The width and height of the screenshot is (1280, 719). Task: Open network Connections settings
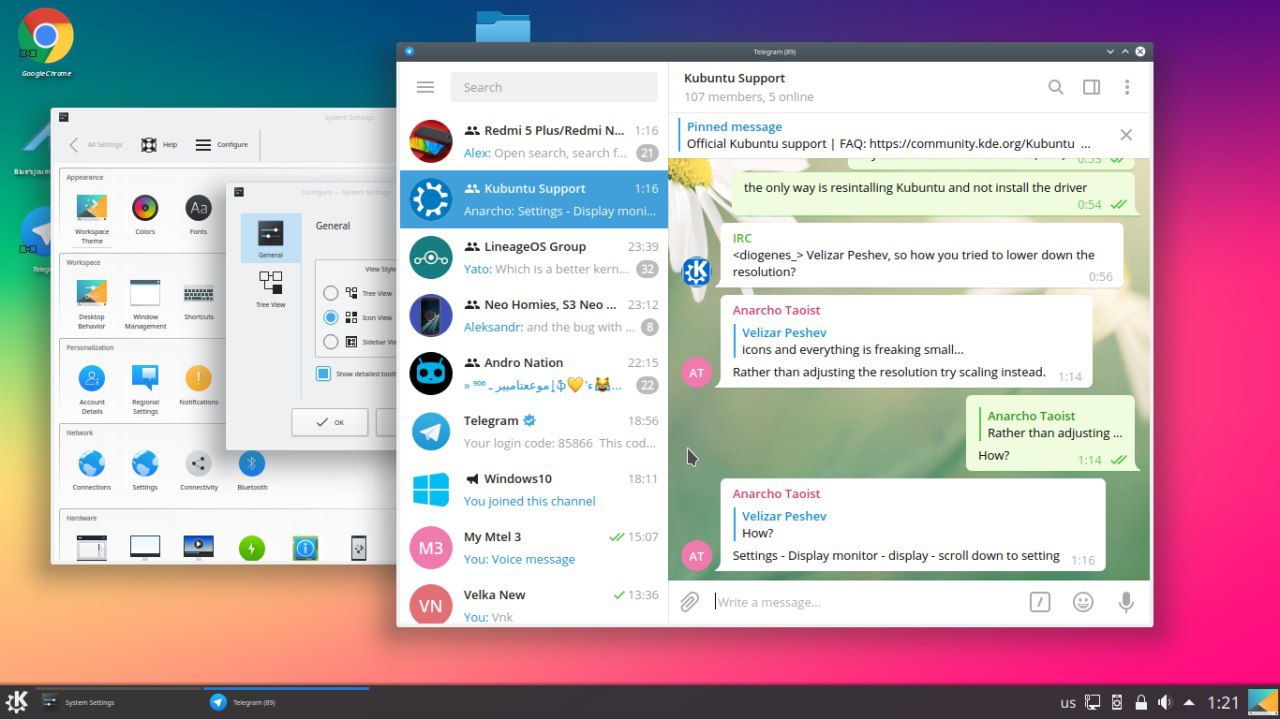click(92, 470)
